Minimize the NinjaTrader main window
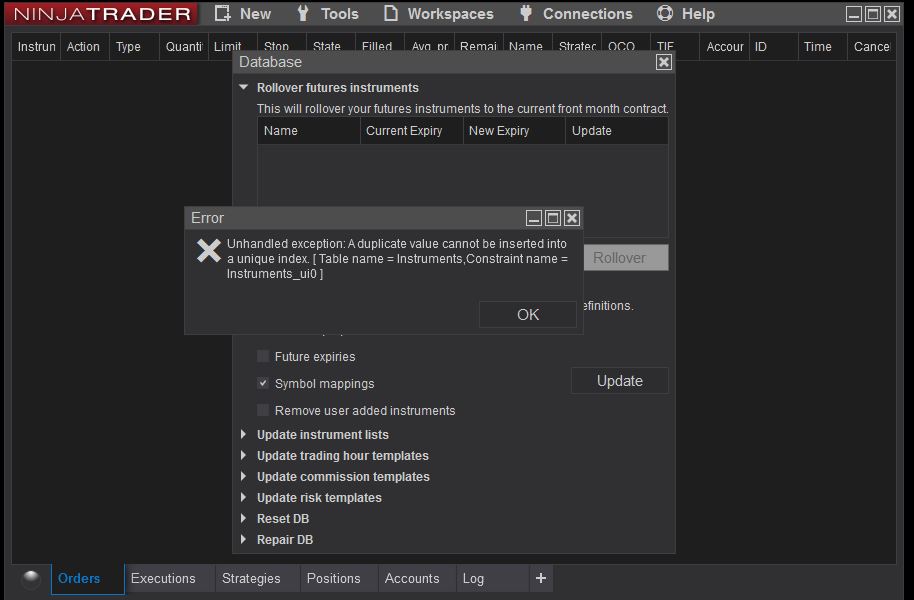Viewport: 914px width, 600px height. tap(854, 14)
